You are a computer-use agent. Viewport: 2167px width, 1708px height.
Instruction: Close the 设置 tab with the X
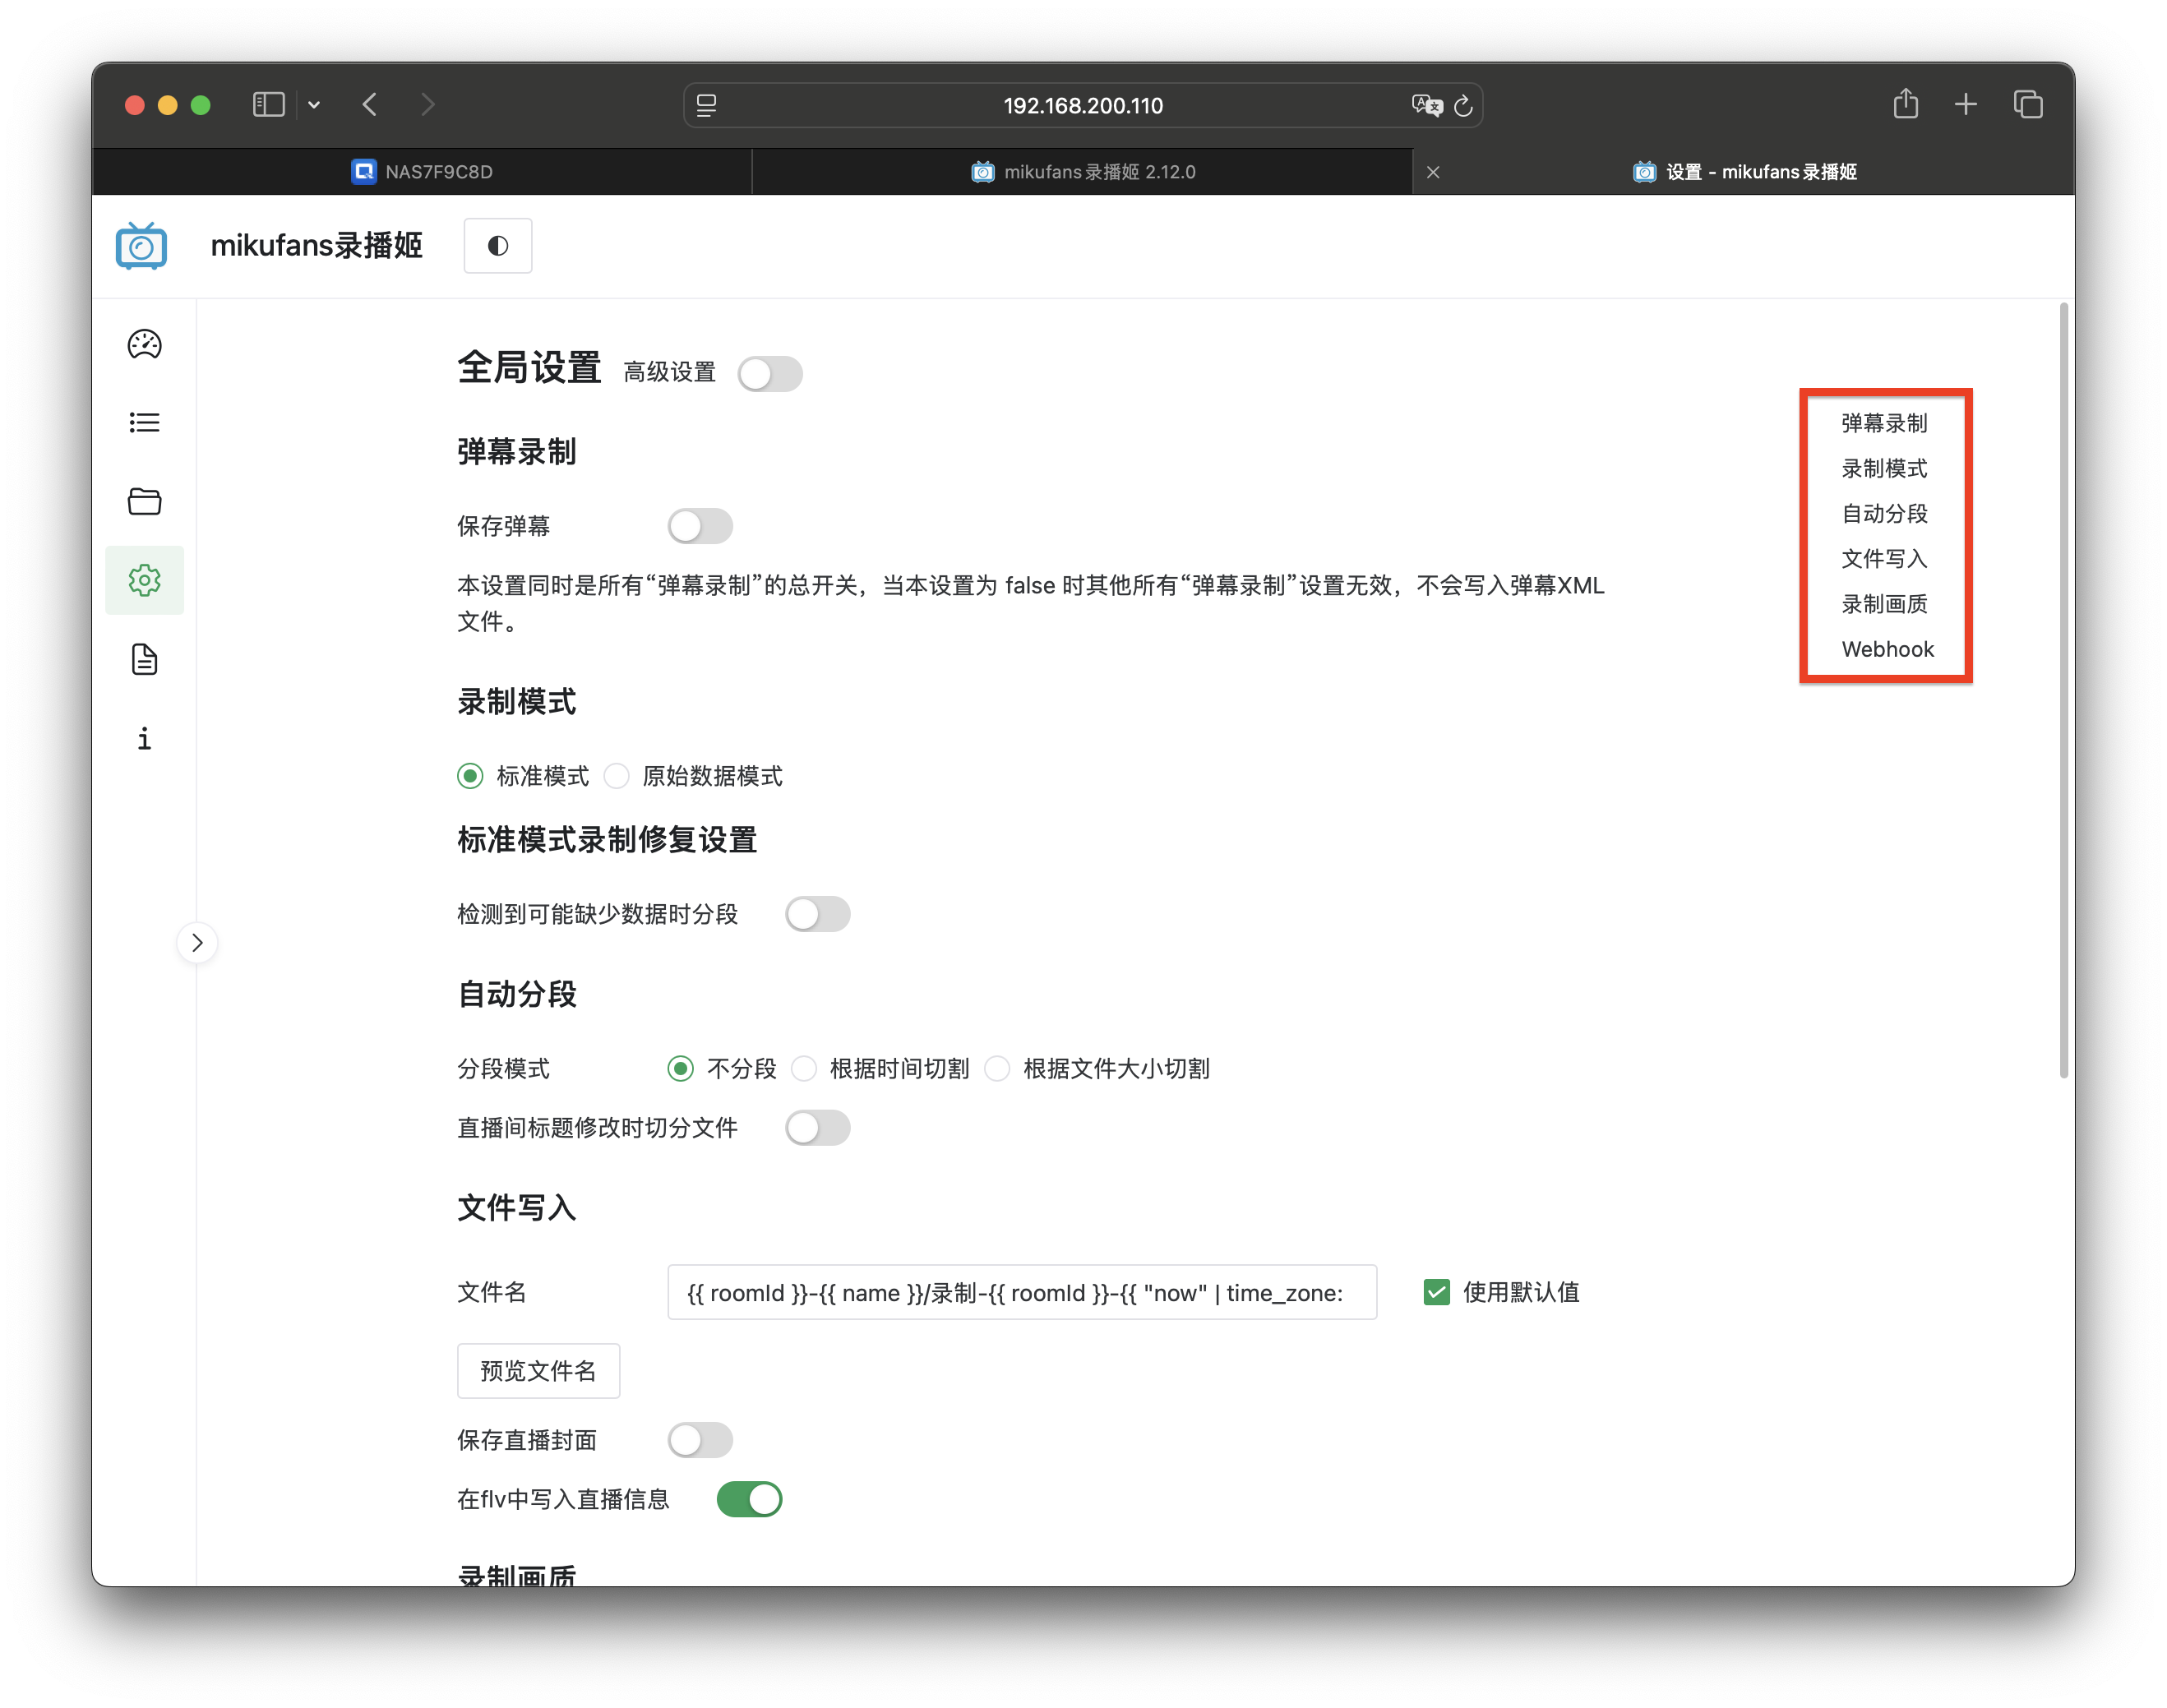[1432, 172]
